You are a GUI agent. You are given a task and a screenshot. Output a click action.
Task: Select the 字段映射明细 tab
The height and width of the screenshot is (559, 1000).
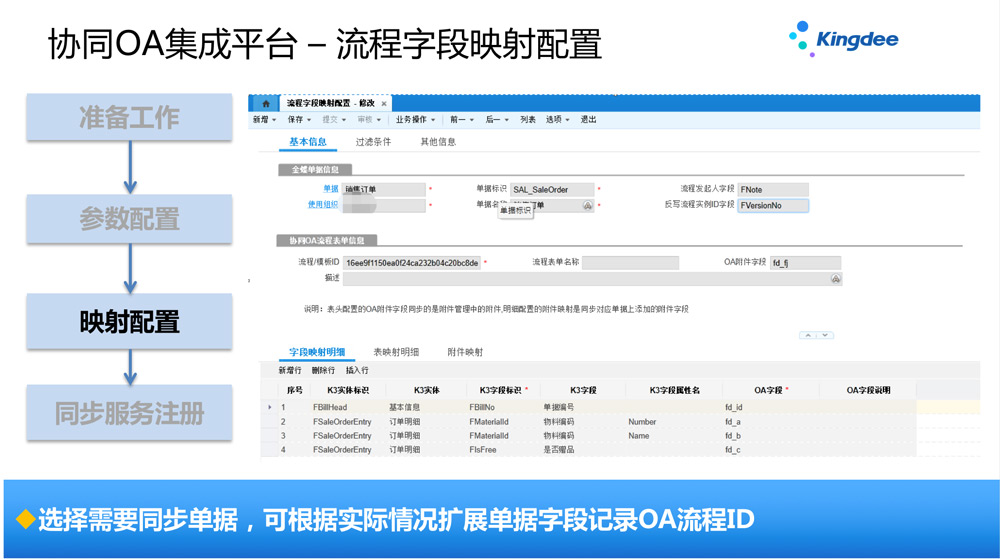tap(317, 352)
